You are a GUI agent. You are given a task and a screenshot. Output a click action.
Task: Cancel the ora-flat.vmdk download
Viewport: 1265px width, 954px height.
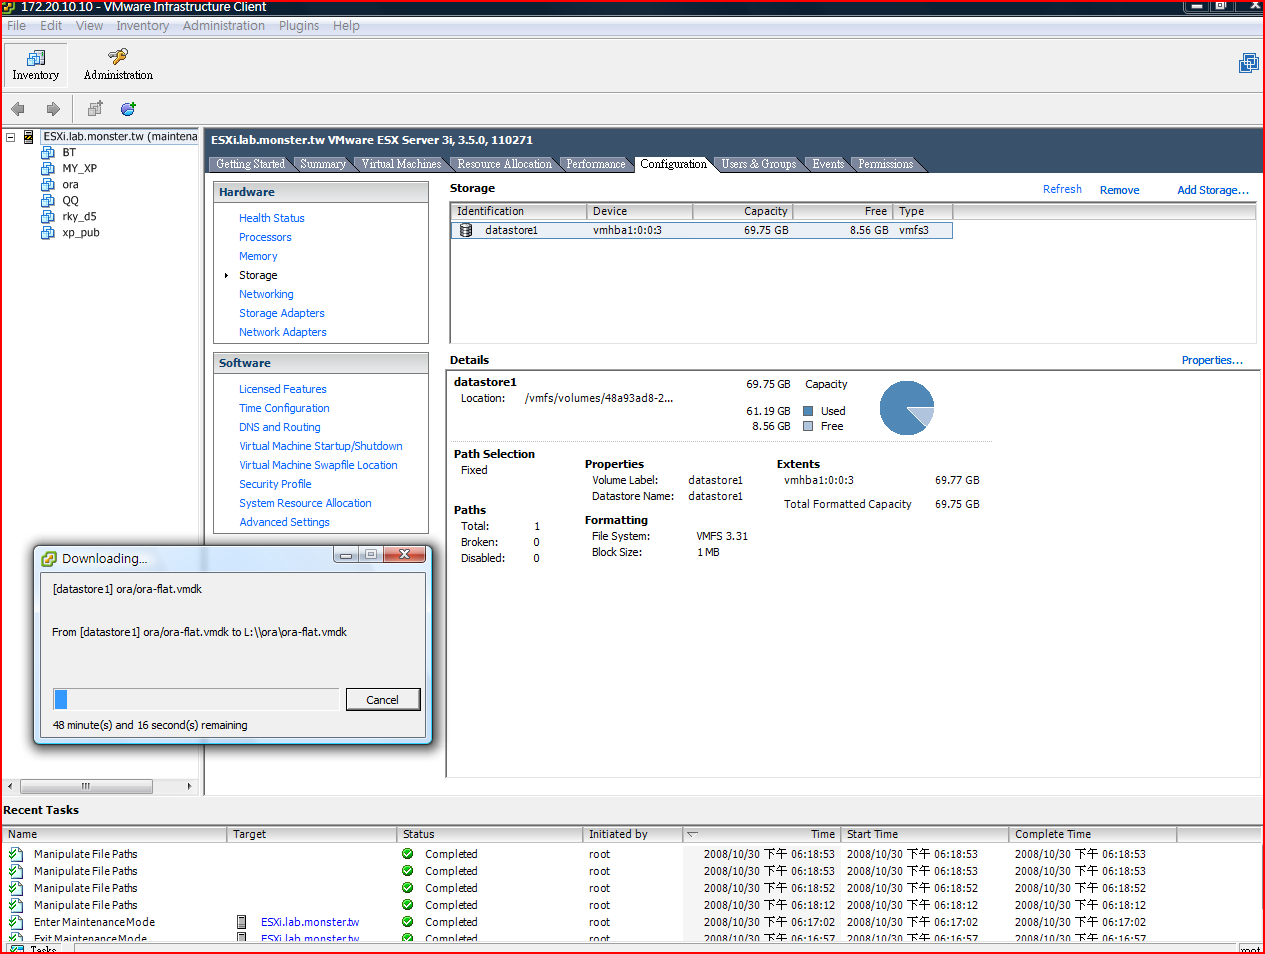pos(383,700)
